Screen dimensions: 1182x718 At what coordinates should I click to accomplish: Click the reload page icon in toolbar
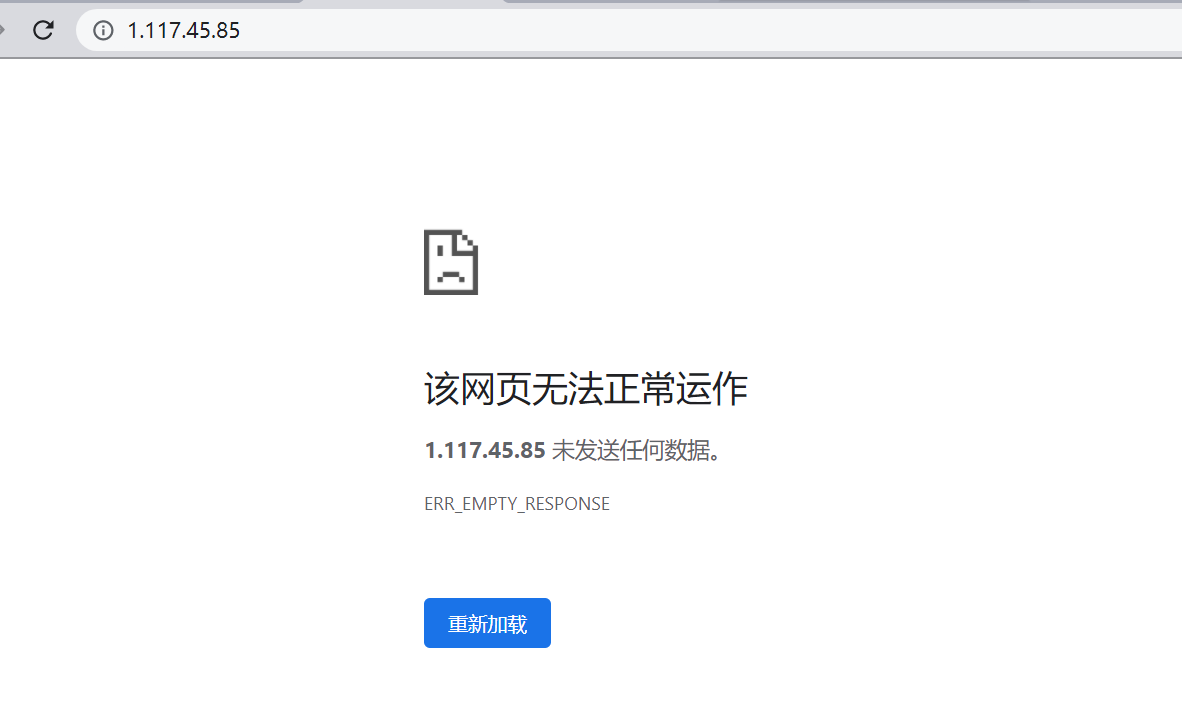point(43,30)
